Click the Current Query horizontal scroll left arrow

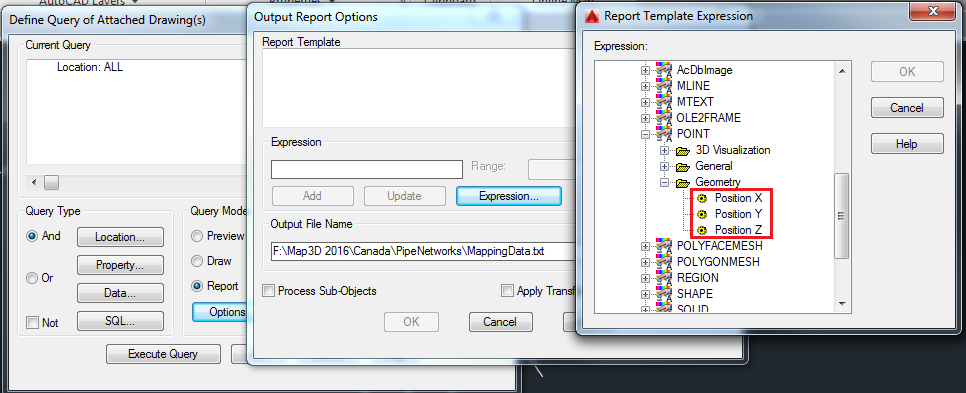tap(34, 182)
